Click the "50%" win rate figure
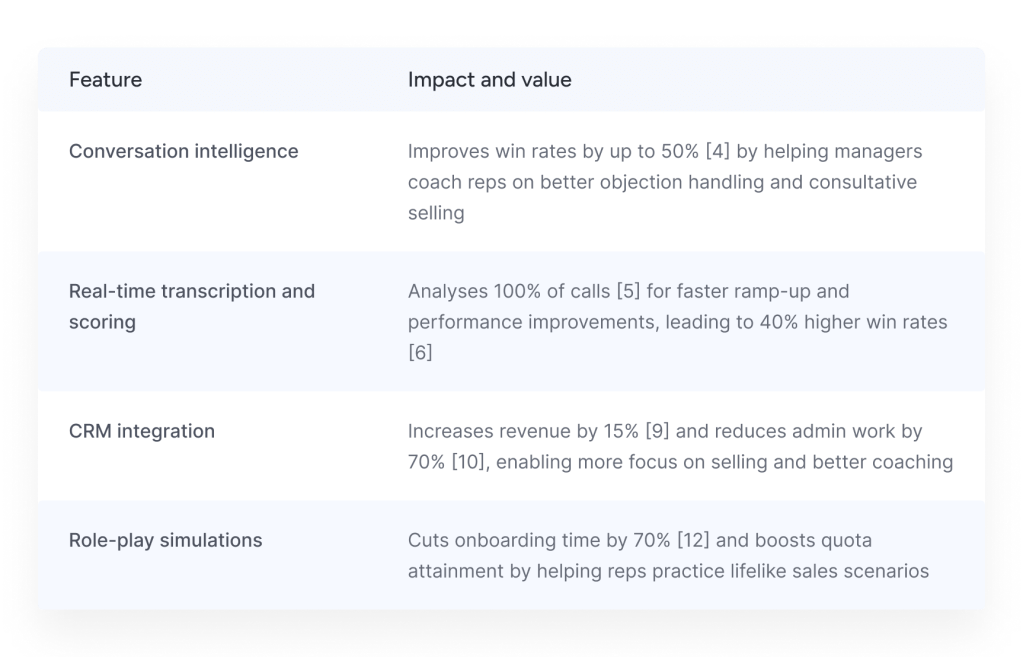 [x=676, y=151]
